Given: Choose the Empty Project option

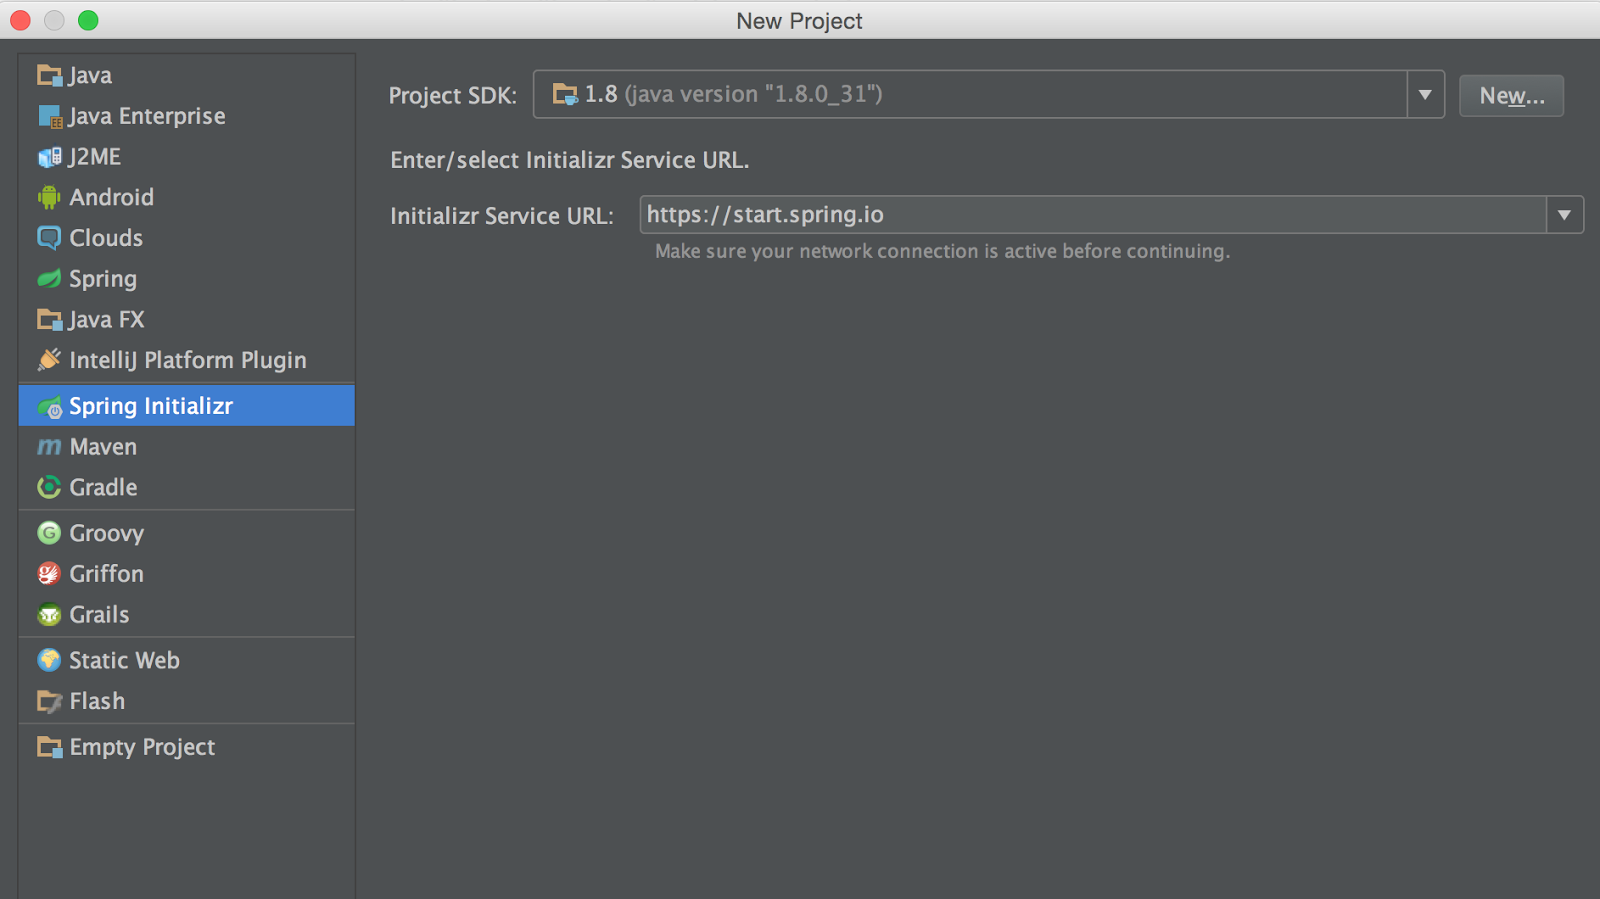Looking at the screenshot, I should [x=142, y=747].
